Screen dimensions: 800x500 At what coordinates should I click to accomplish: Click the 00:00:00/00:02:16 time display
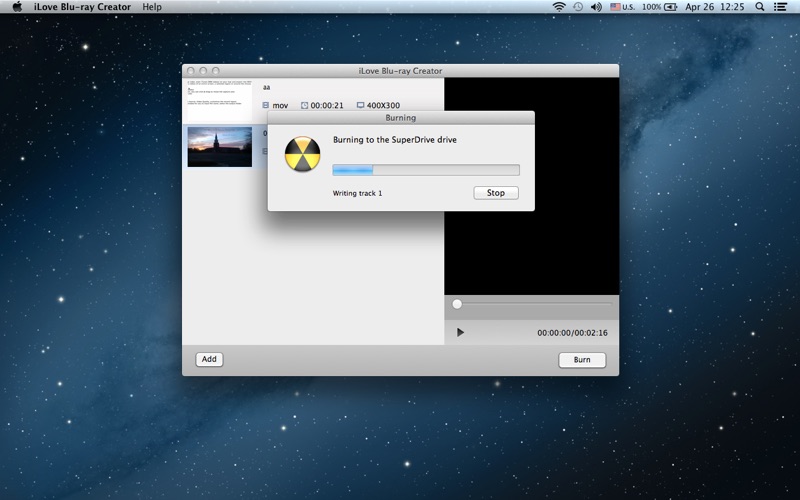pos(572,333)
